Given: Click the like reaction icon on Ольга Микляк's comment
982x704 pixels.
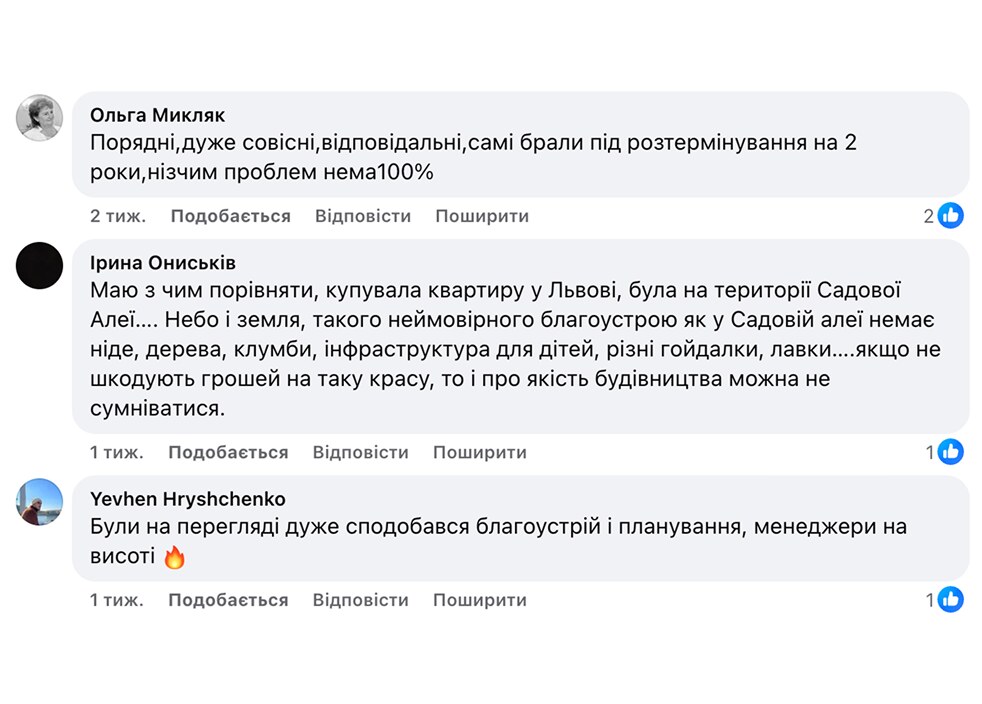Looking at the screenshot, I should tap(950, 215).
